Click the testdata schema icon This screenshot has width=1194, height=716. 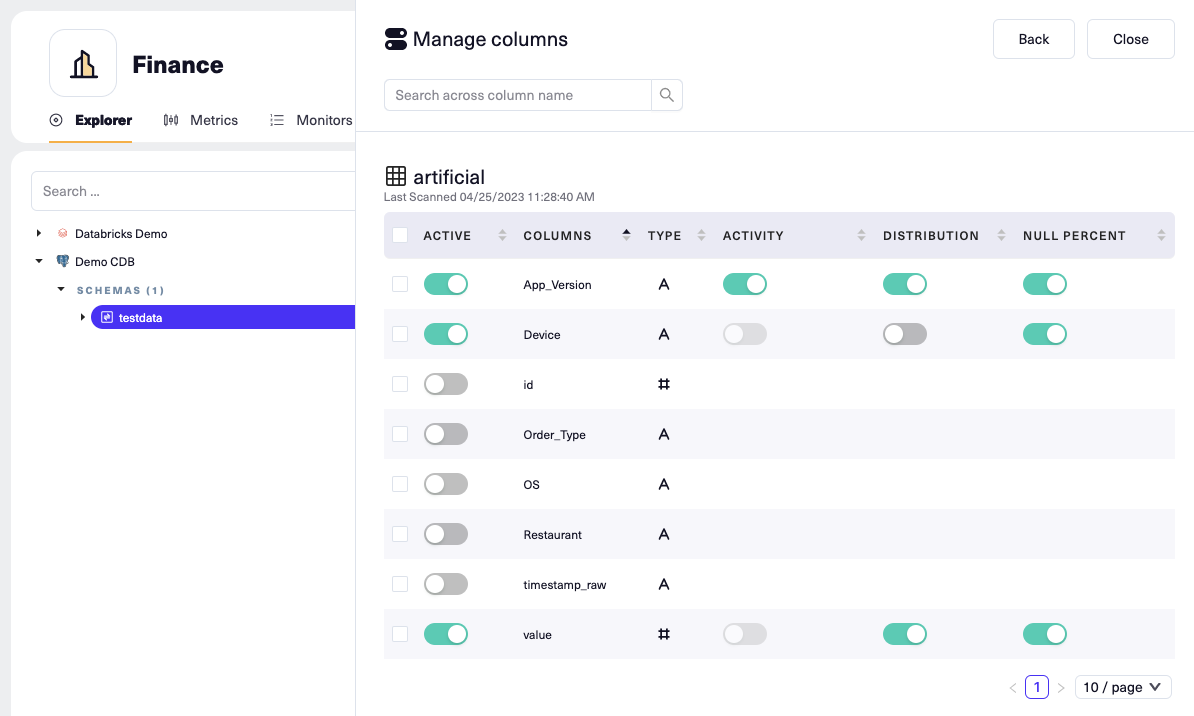pos(107,317)
